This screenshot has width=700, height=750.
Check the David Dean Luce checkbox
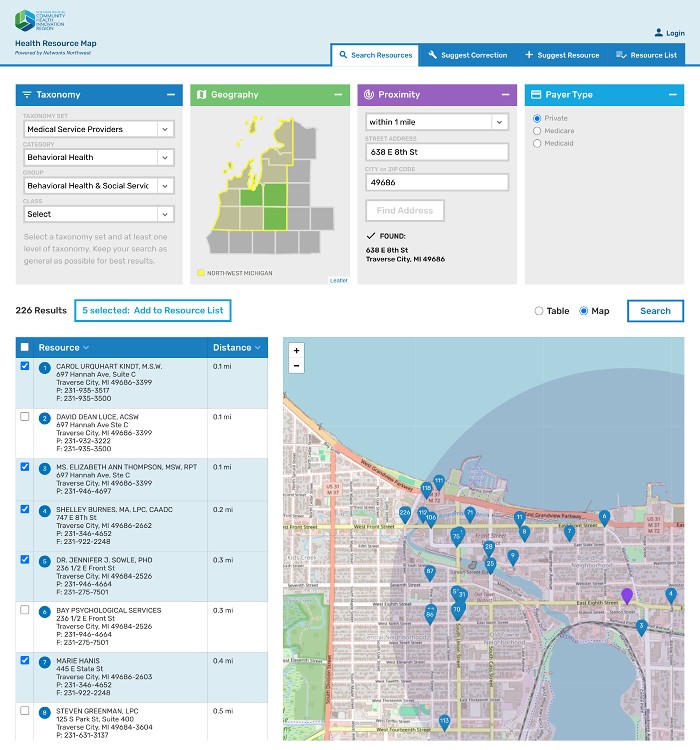[25, 417]
